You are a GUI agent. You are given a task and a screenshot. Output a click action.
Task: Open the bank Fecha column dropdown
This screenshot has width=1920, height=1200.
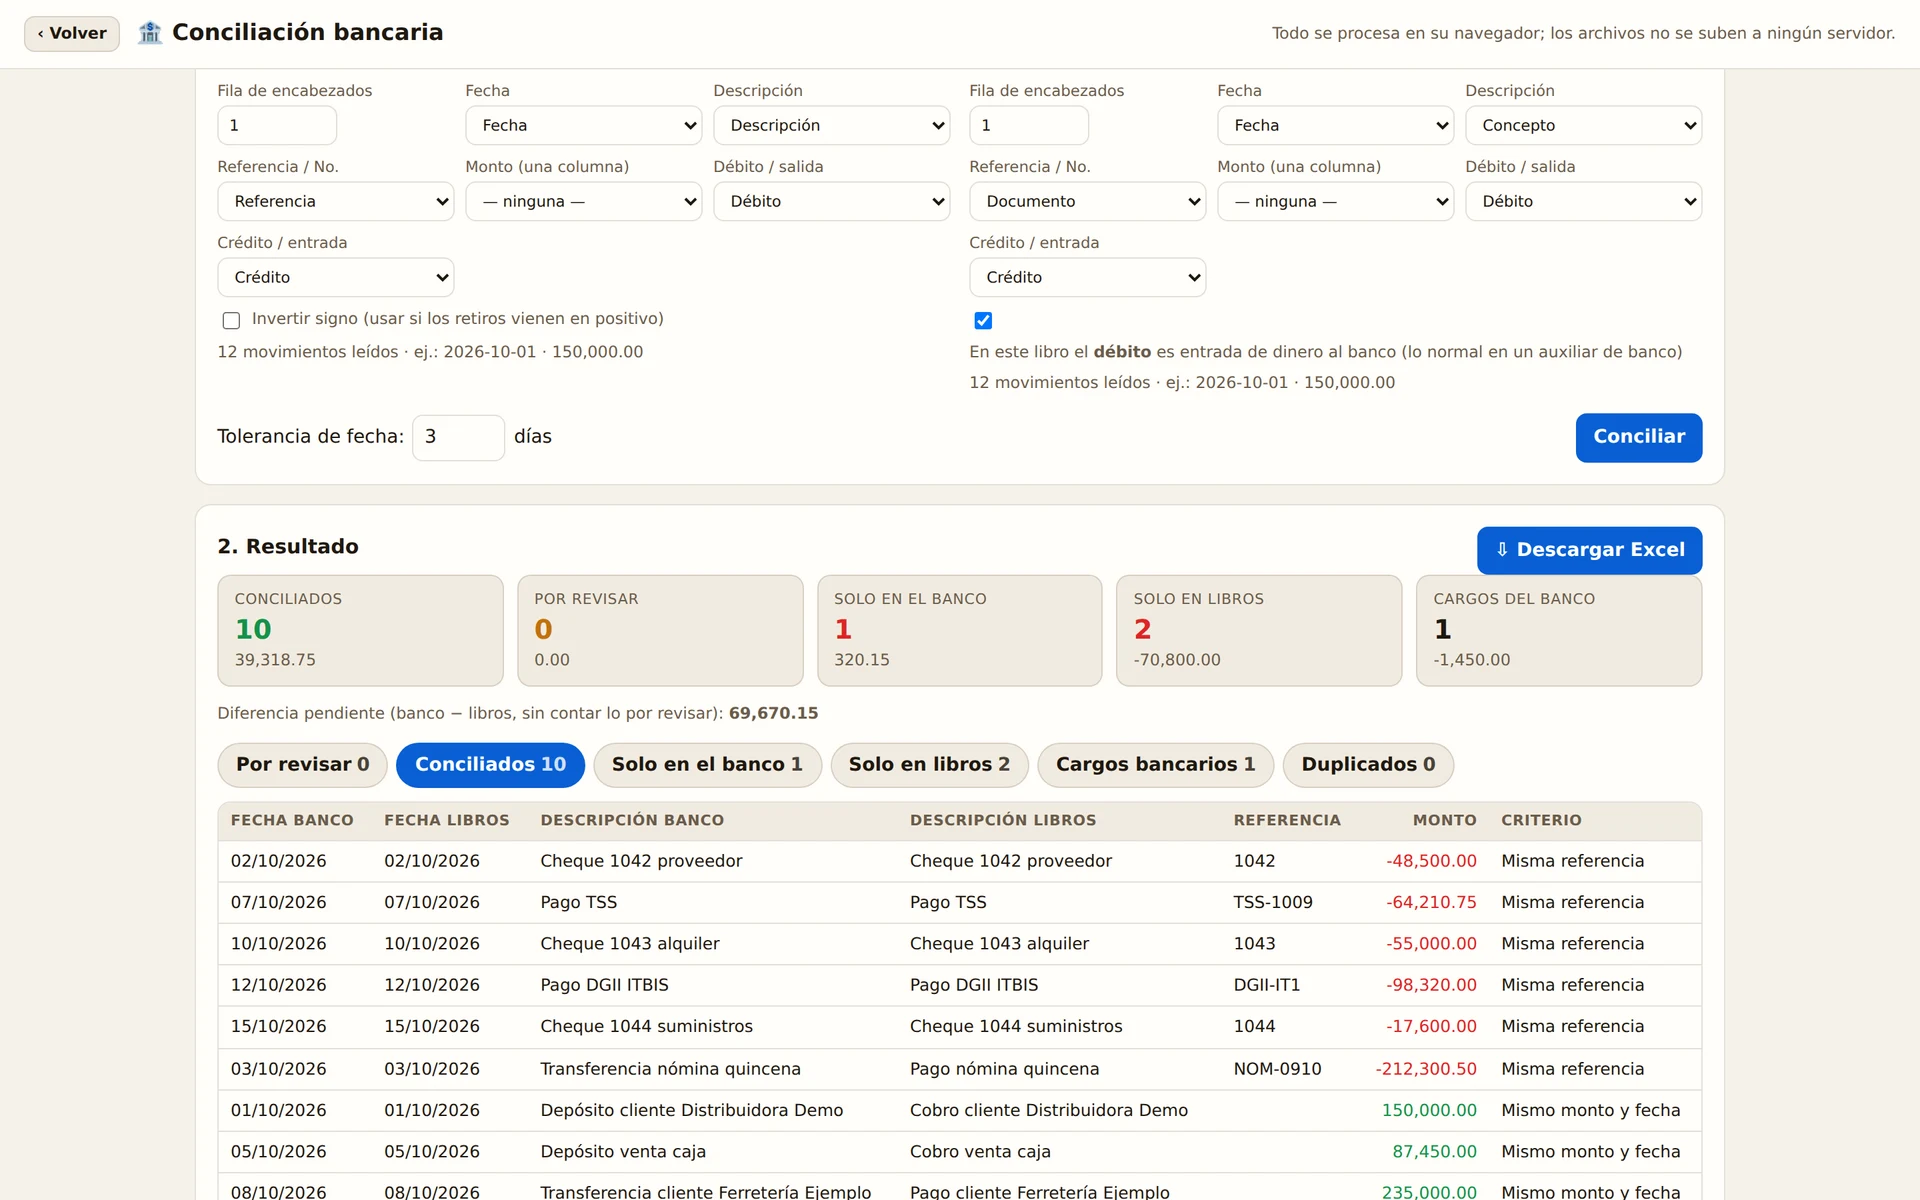(x=583, y=125)
